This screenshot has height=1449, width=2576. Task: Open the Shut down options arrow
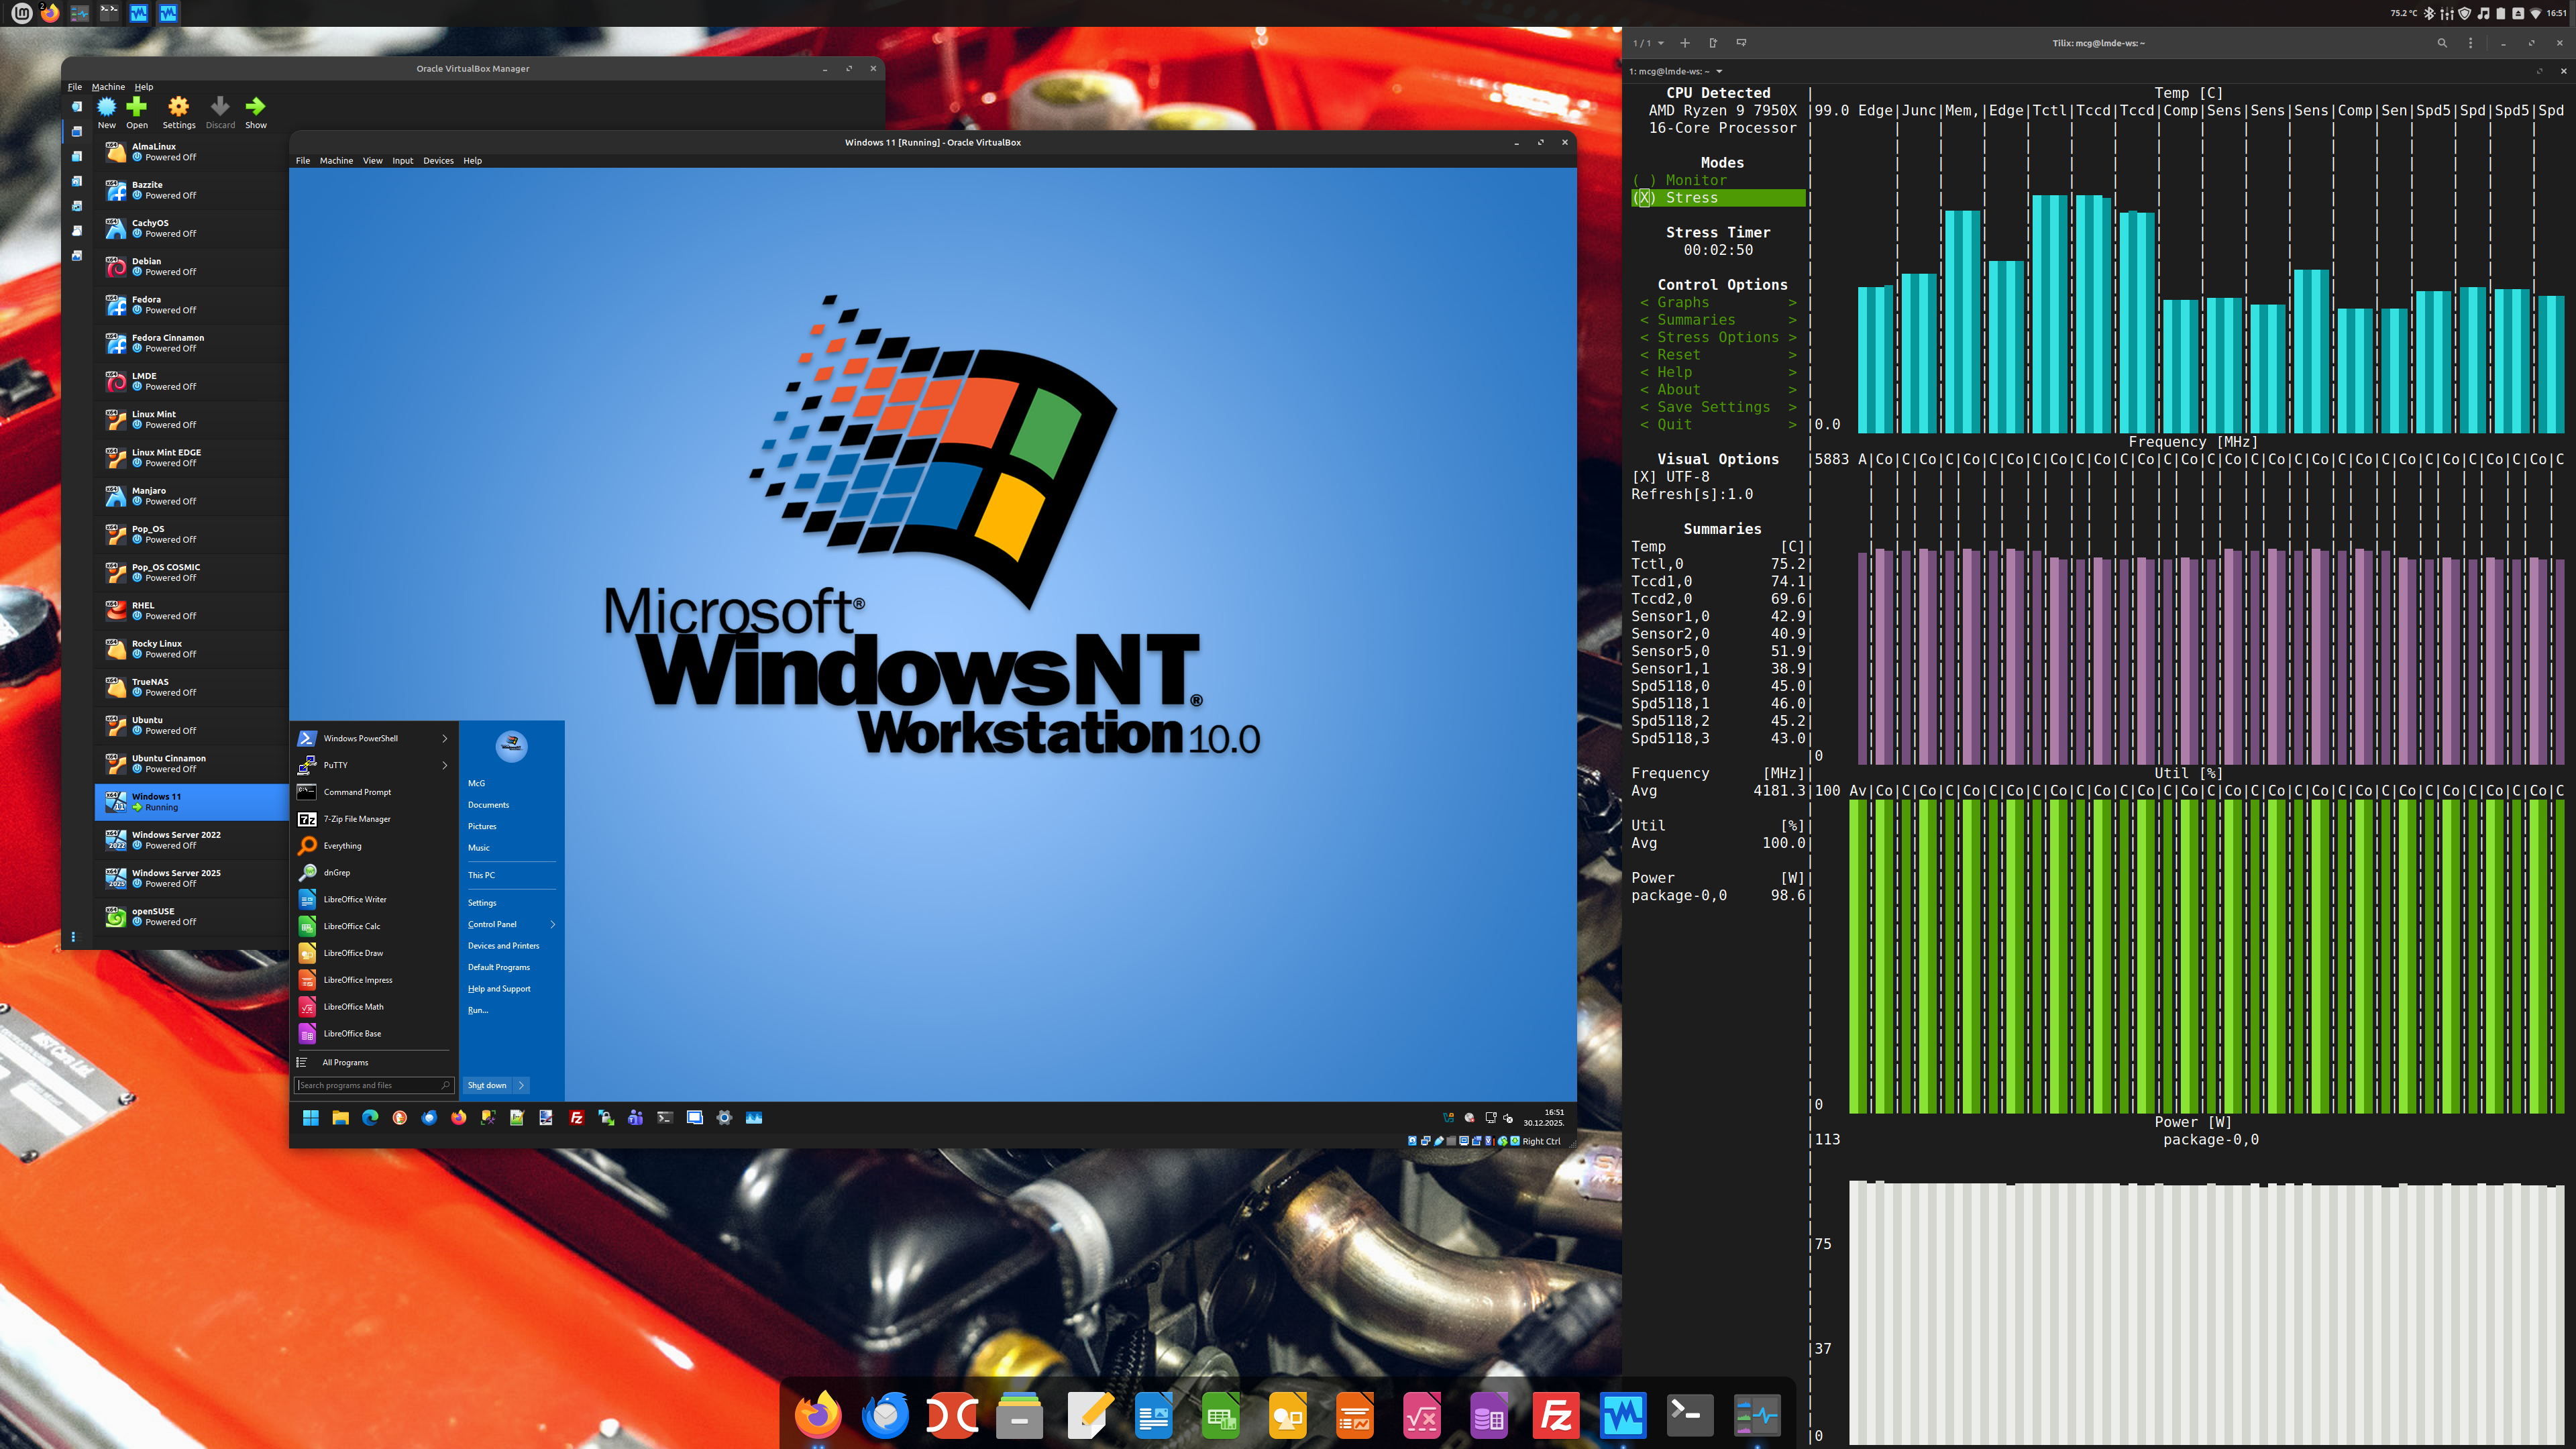click(521, 1085)
